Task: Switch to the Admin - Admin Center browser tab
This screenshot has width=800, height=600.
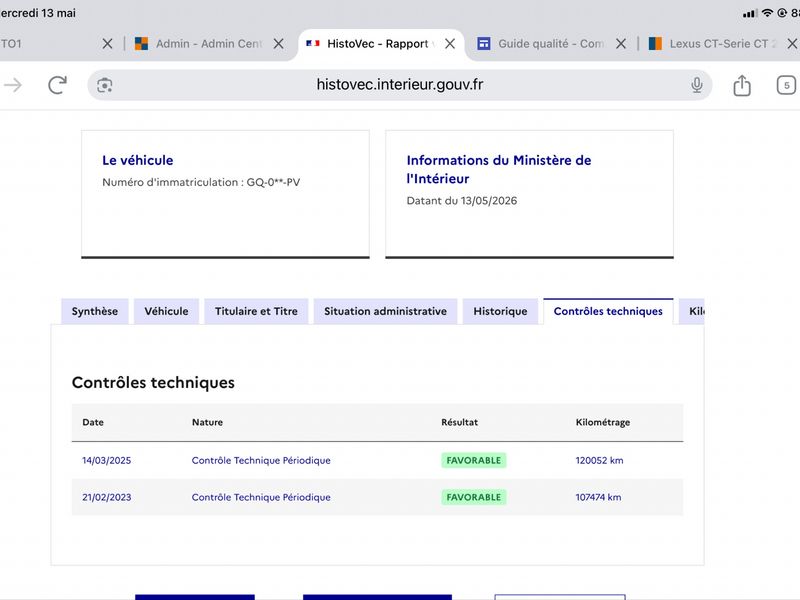Action: (x=200, y=44)
